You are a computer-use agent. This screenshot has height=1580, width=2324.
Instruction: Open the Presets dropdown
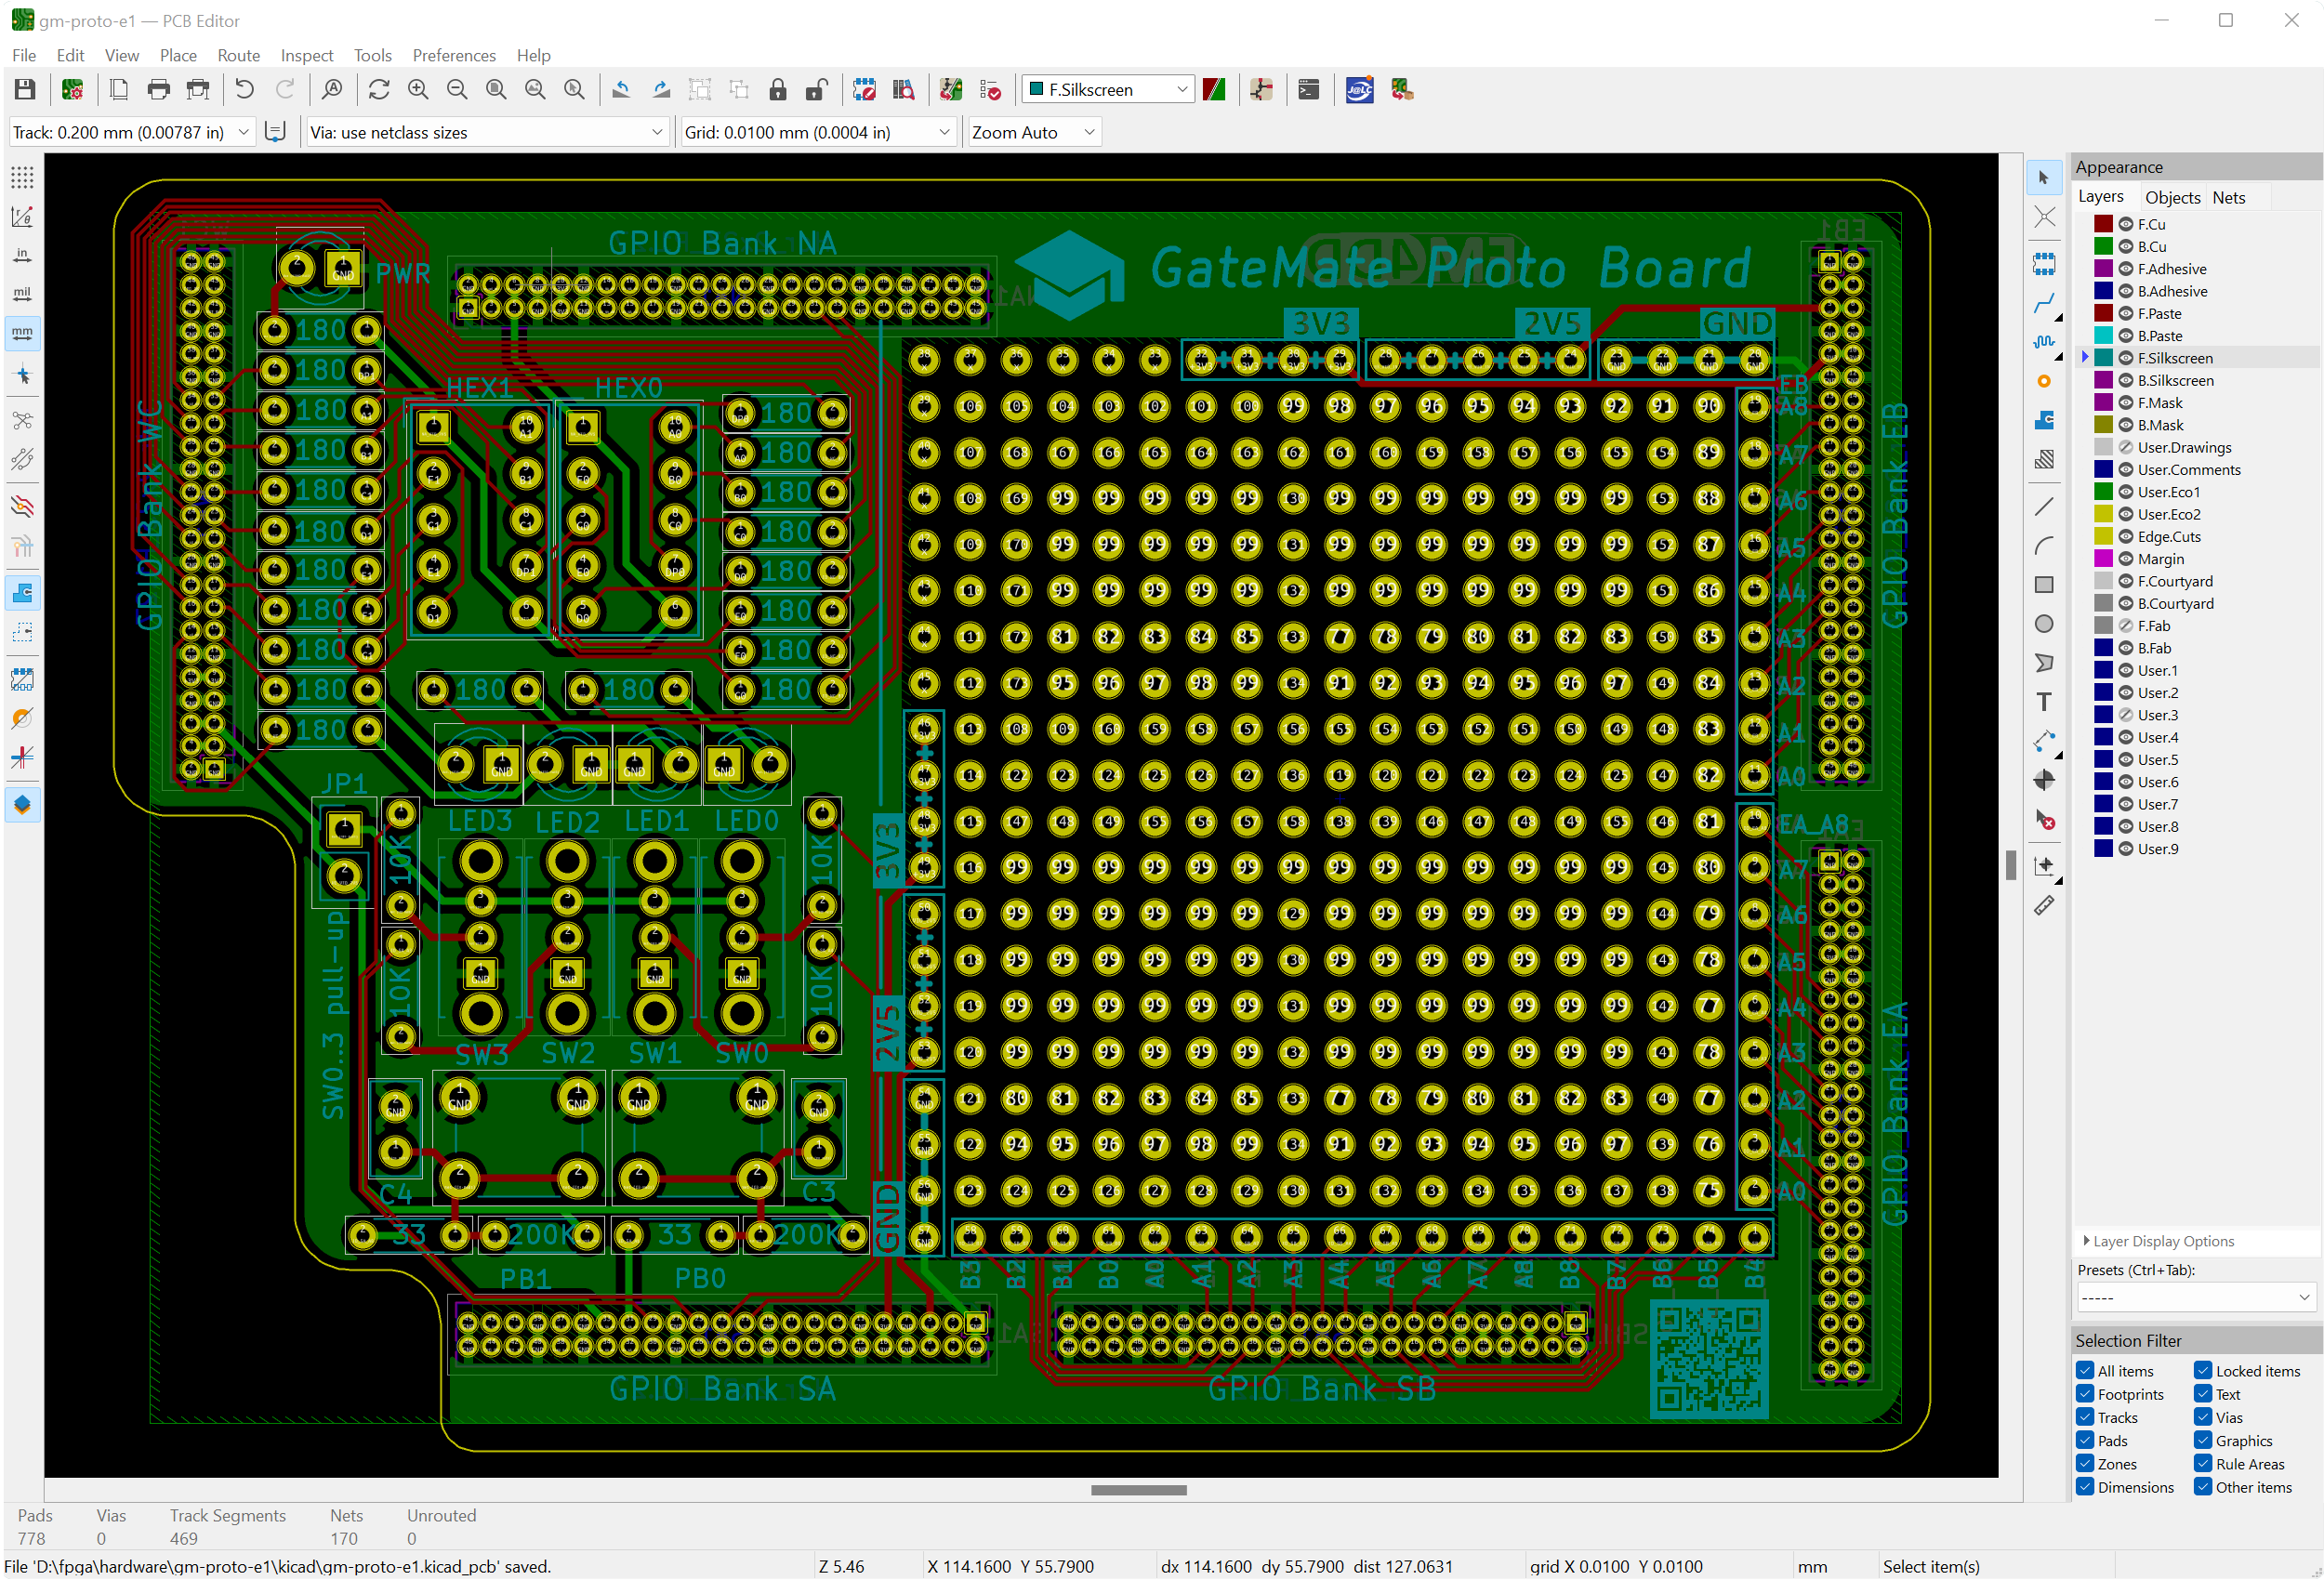point(2195,1297)
